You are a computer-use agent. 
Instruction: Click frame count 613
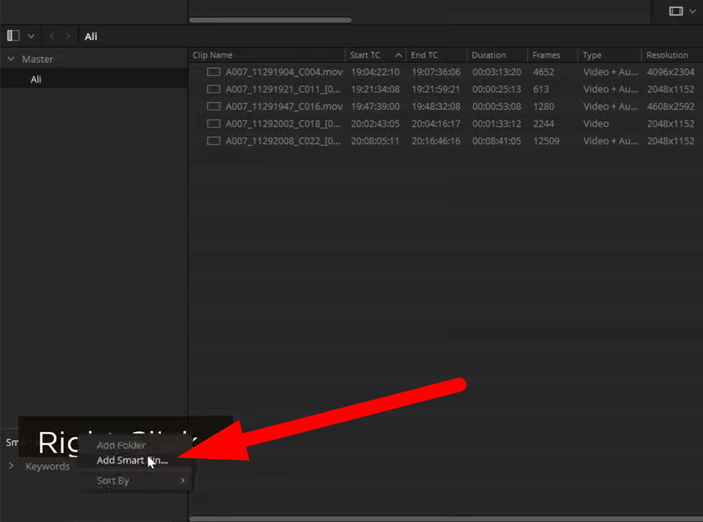pyautogui.click(x=541, y=89)
